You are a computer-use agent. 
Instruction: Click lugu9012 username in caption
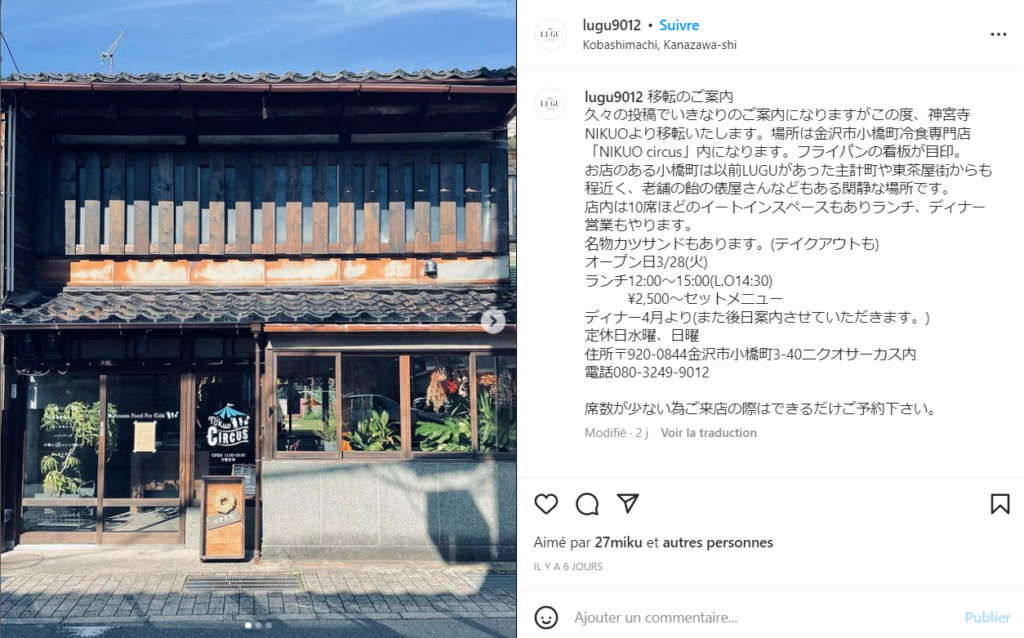point(614,97)
